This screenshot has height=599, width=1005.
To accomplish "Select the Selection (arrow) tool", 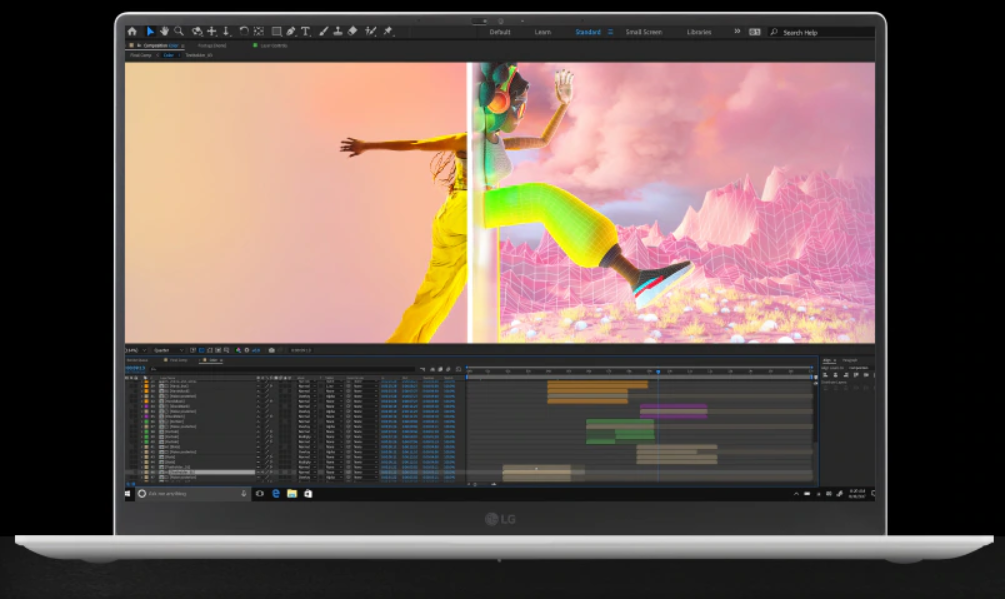I will [x=151, y=31].
